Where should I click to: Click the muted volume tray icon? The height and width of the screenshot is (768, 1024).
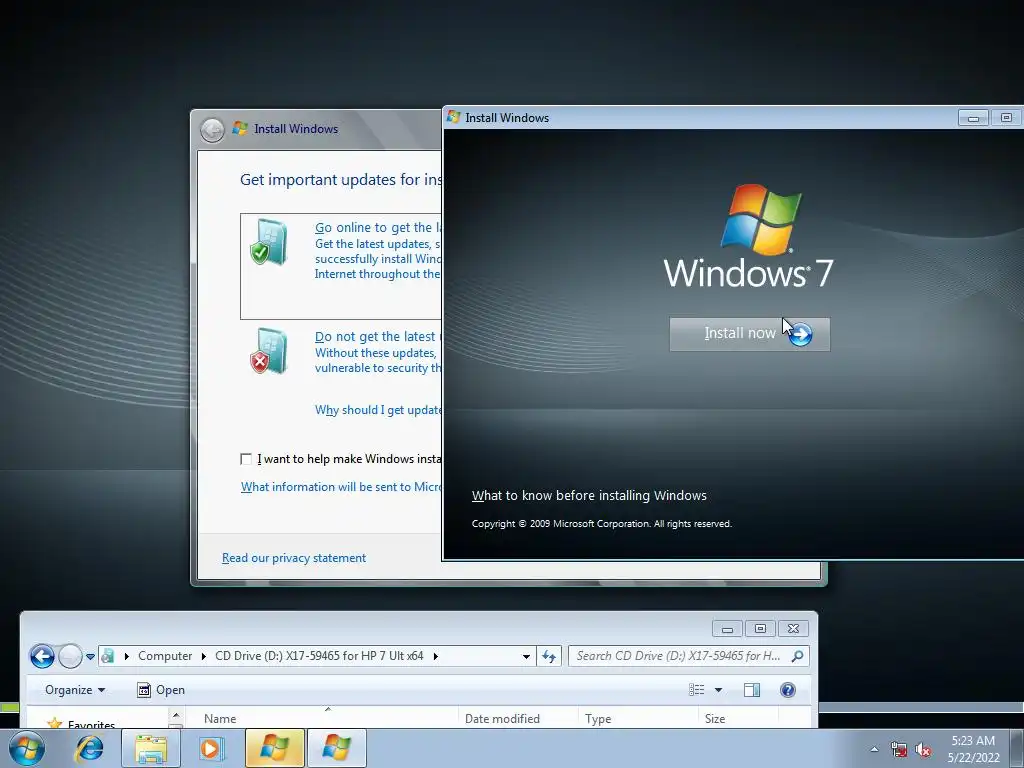click(x=923, y=750)
